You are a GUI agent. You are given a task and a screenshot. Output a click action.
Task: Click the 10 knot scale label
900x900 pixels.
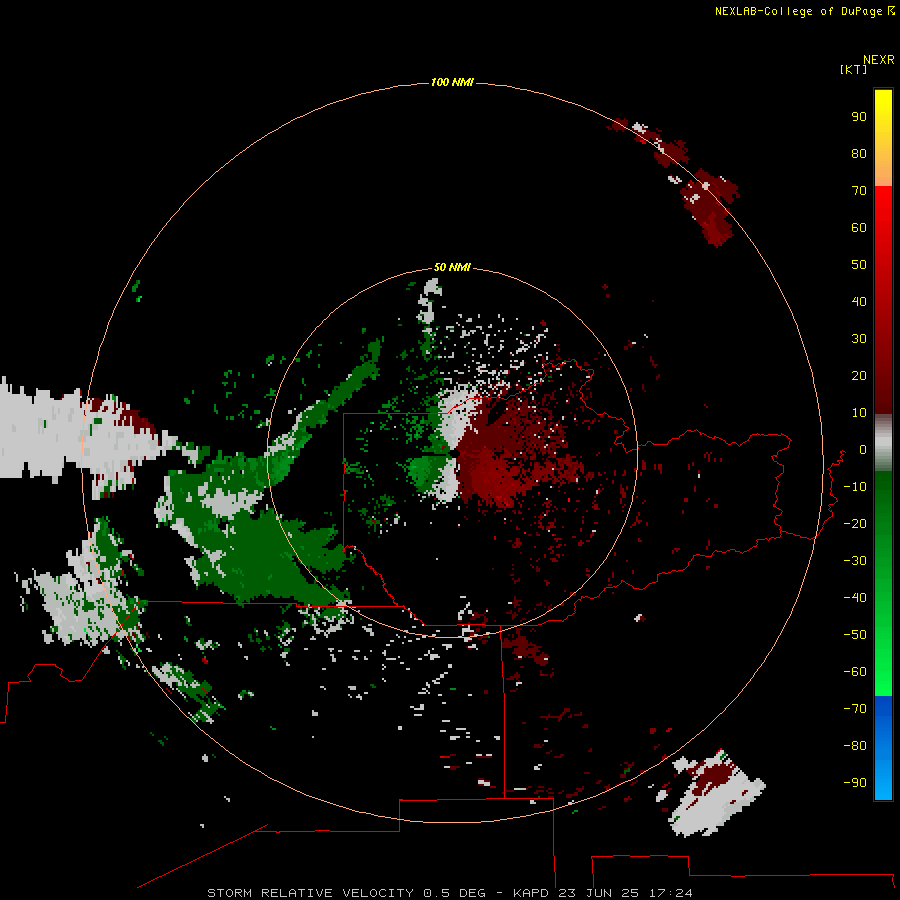[859, 413]
